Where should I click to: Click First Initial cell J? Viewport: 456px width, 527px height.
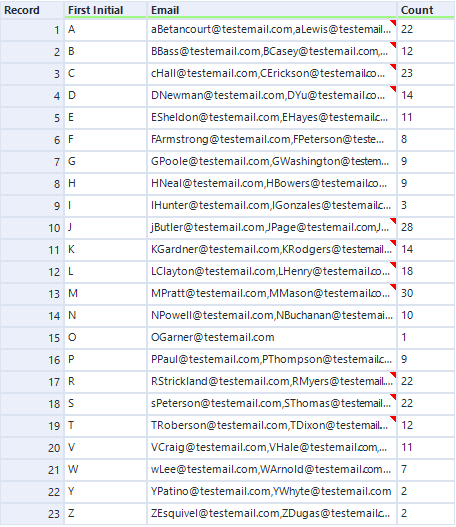point(106,228)
